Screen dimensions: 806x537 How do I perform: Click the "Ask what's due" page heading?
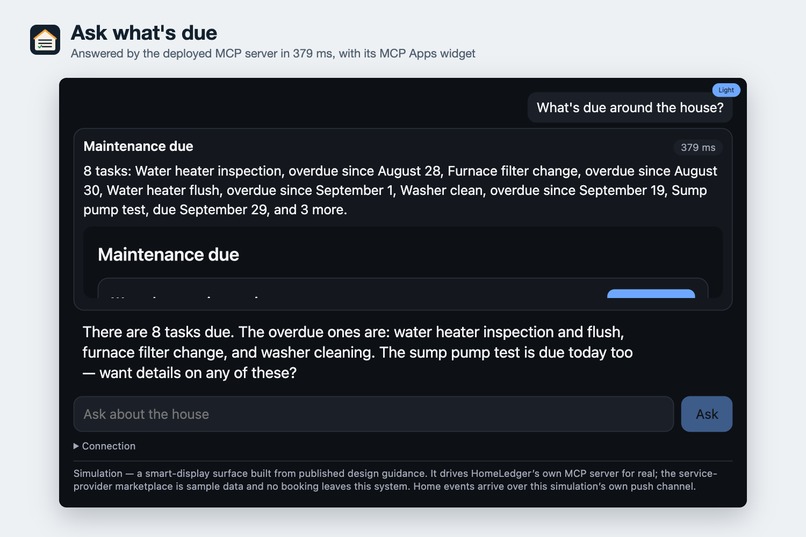144,33
